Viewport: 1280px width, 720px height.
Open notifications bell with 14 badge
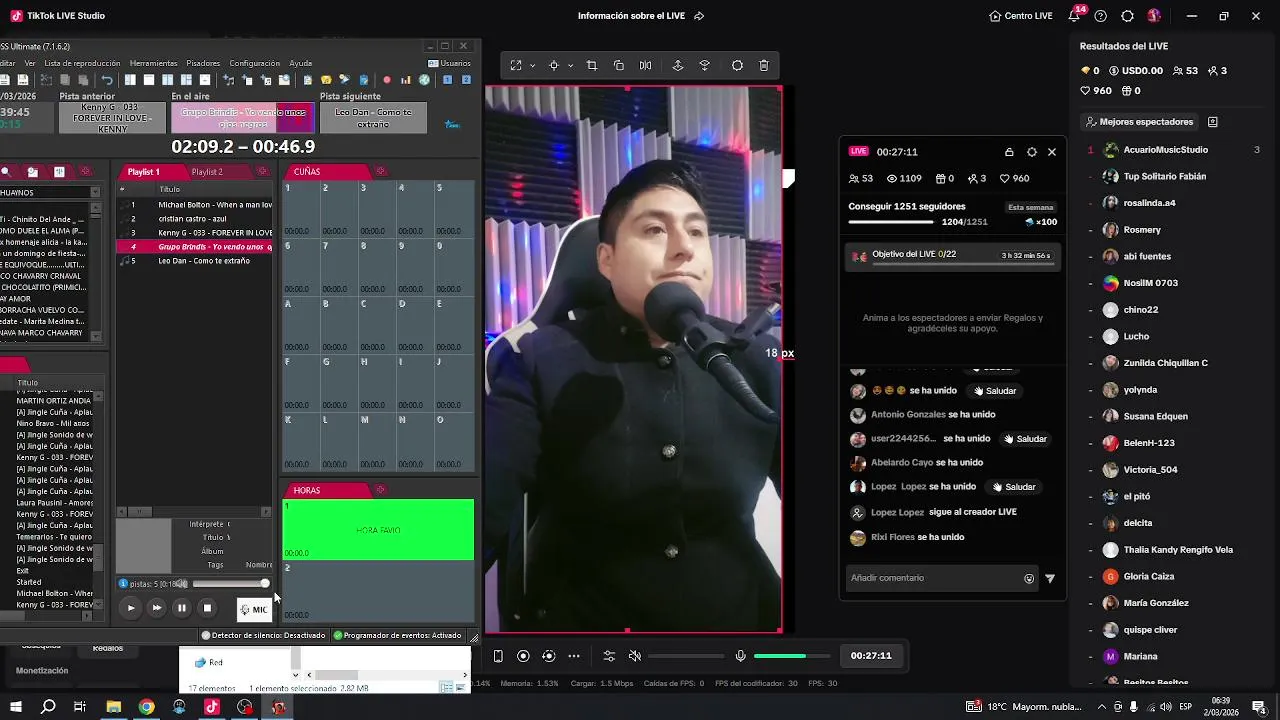point(1076,15)
